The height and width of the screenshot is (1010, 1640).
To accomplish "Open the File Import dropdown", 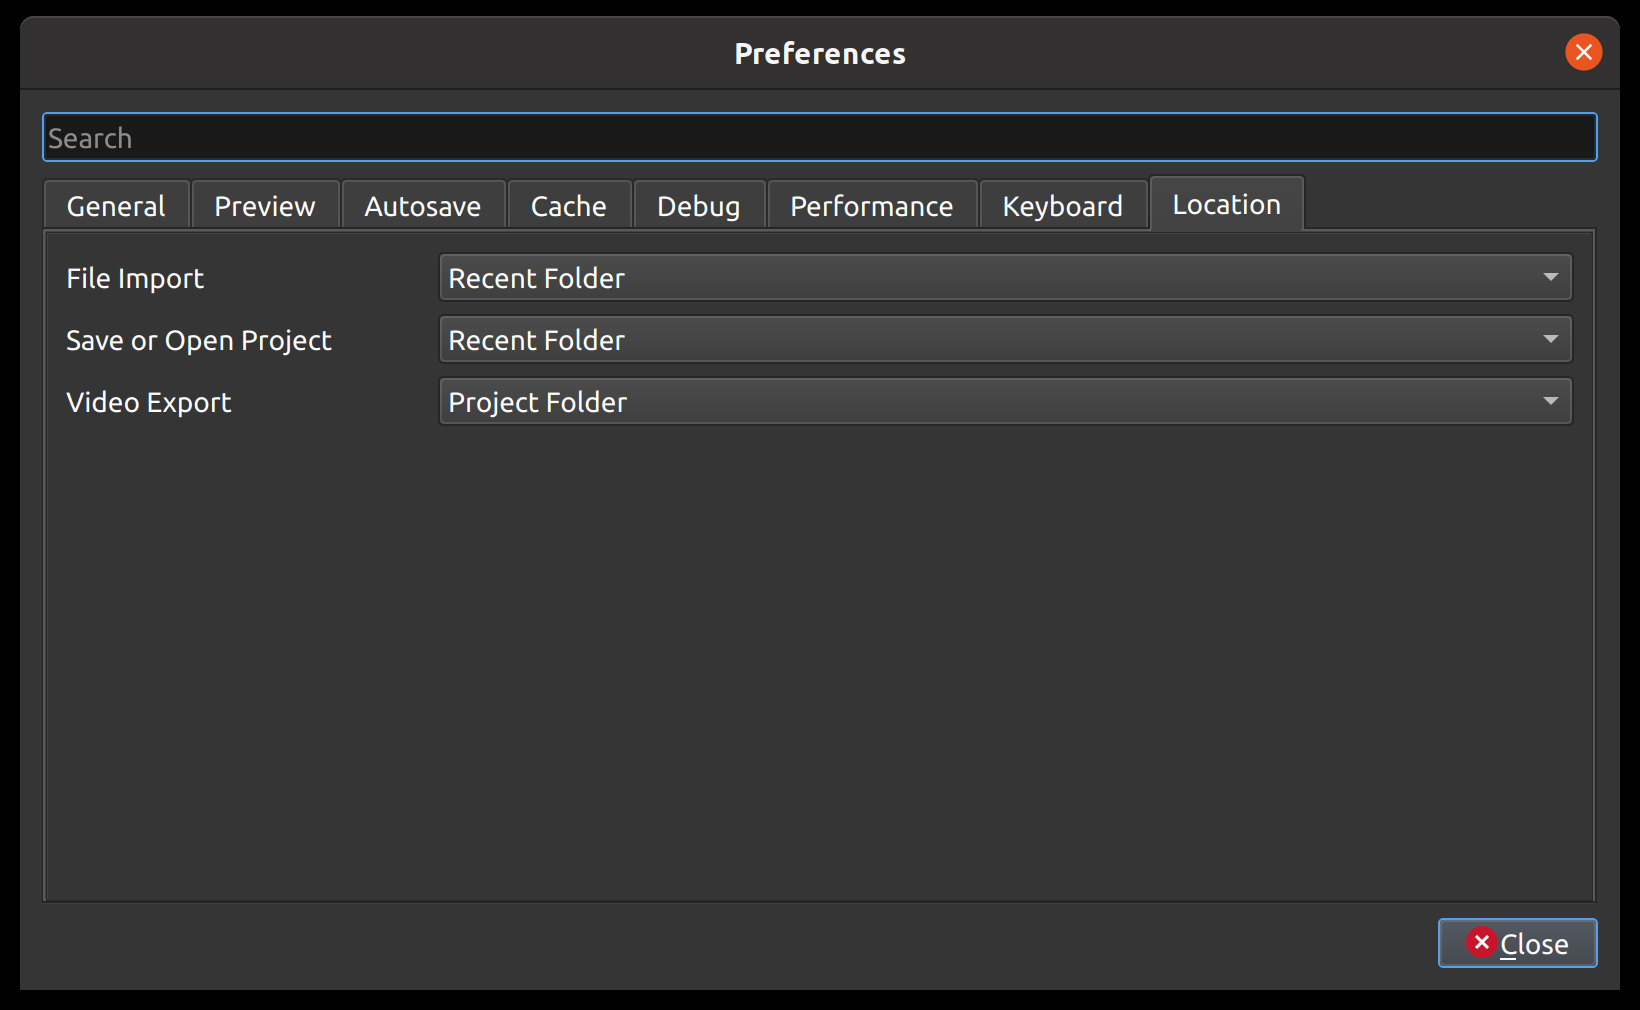I will click(x=1004, y=278).
